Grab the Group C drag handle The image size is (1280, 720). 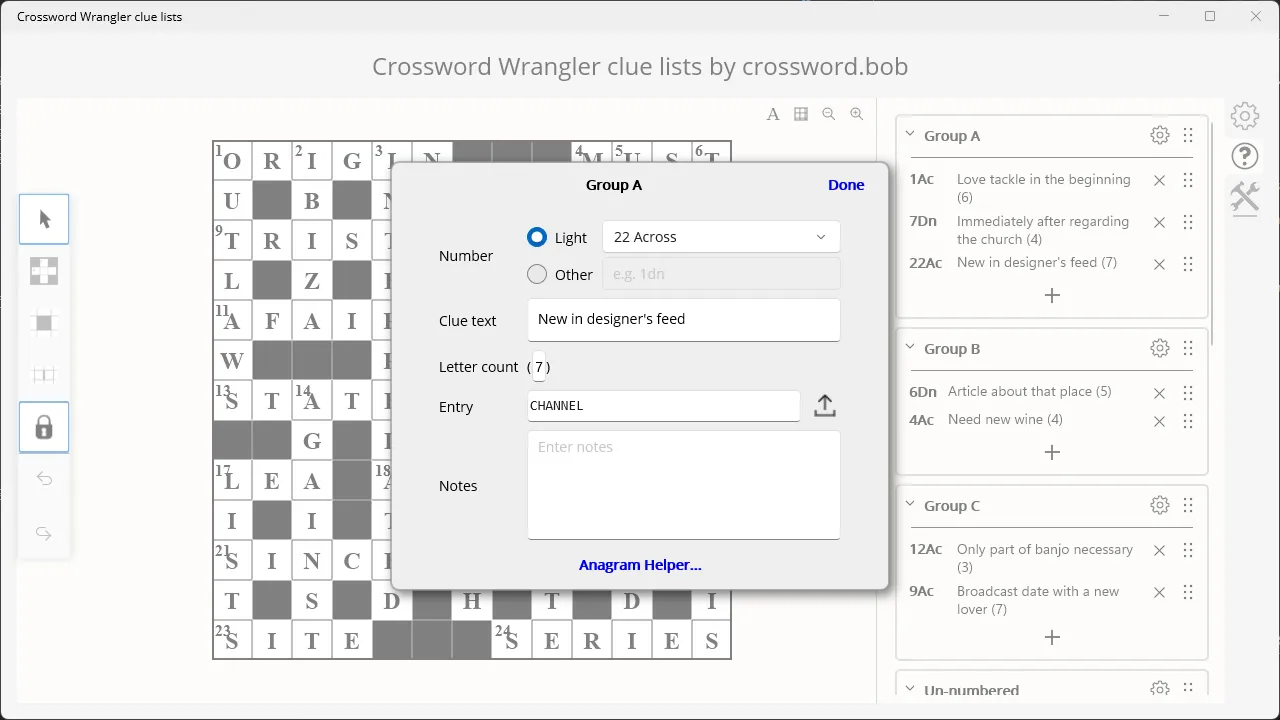click(1188, 505)
